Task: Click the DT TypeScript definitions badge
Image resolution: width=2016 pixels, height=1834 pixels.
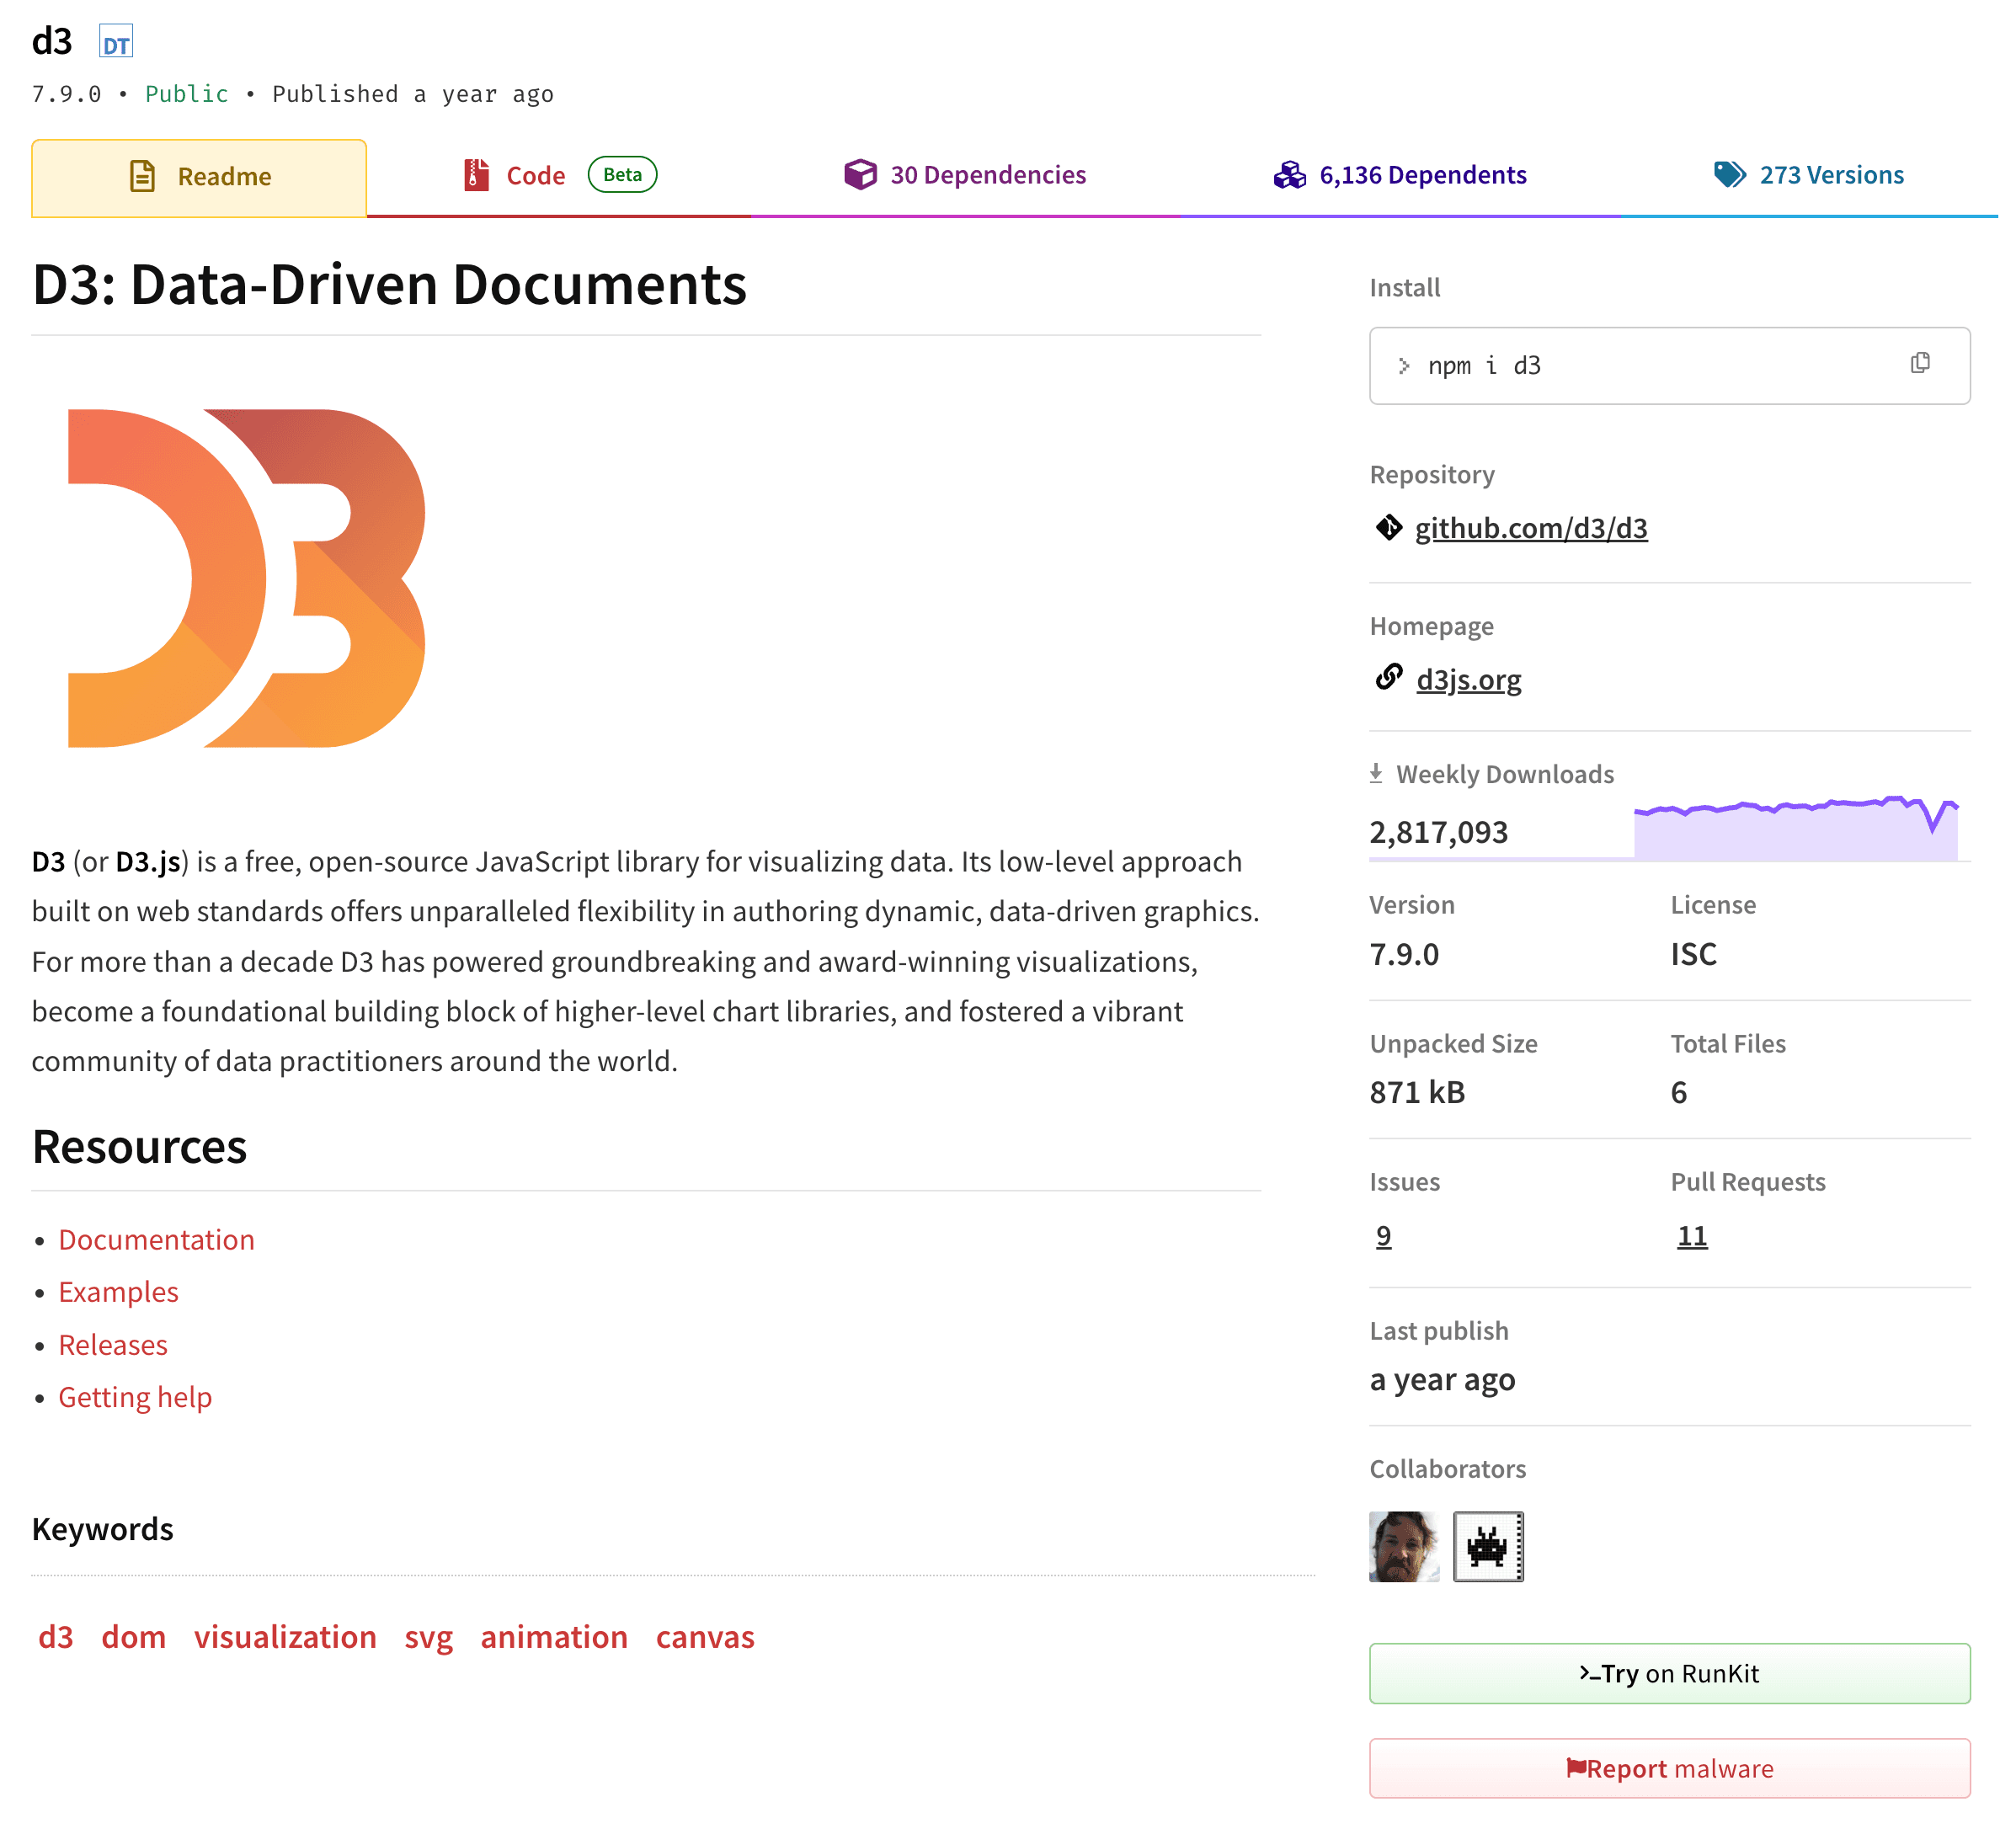Action: 116,43
